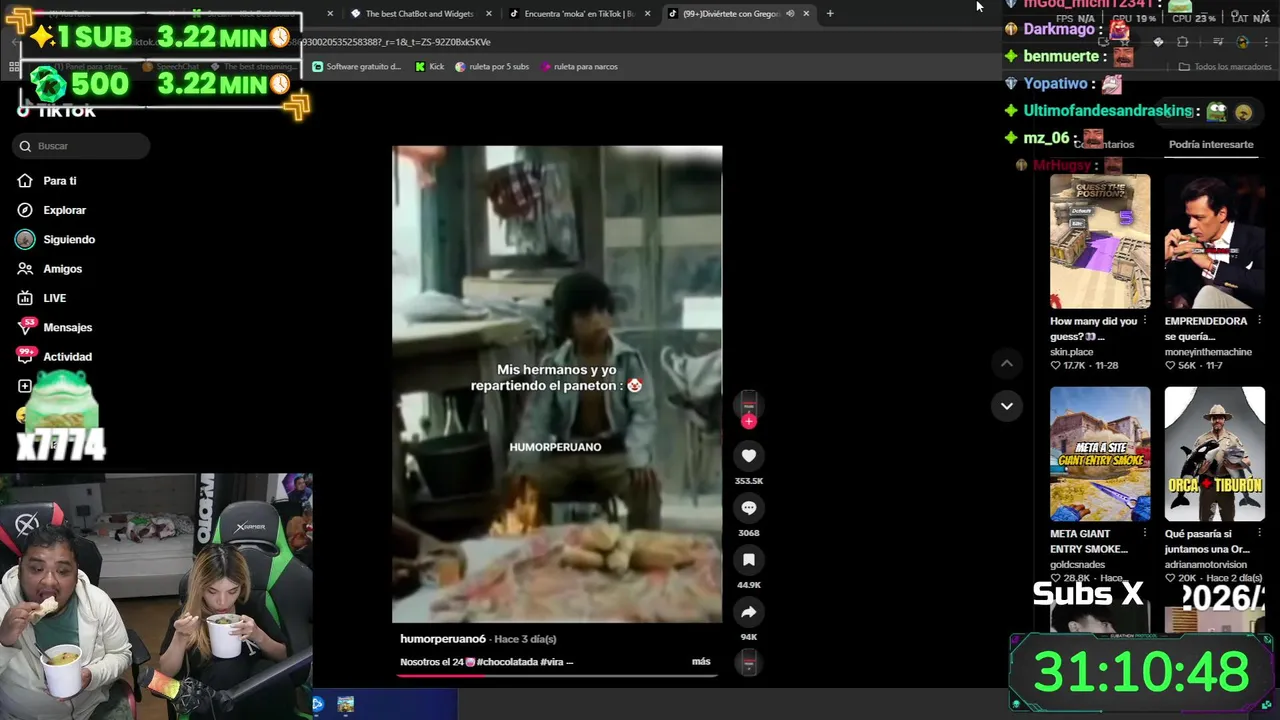The image size is (1280, 720).
Task: Open skin.place creator link
Action: [1071, 352]
